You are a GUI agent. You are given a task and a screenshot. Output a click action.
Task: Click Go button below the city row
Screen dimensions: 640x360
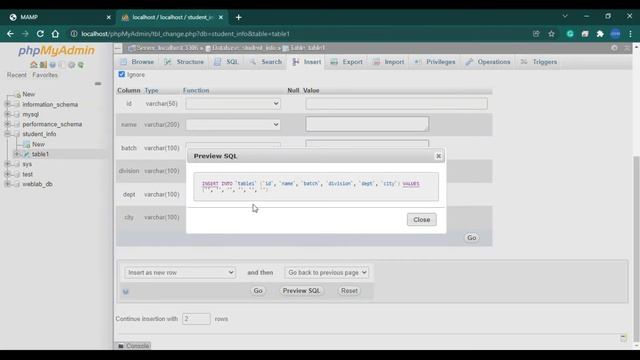point(471,238)
